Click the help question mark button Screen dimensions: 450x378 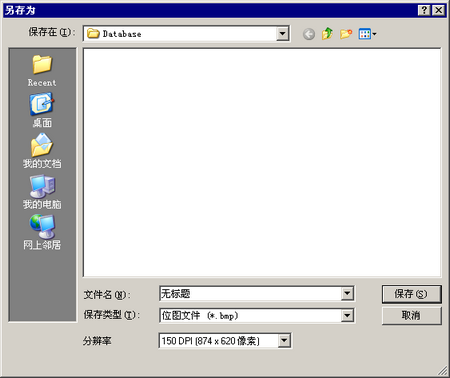click(424, 10)
